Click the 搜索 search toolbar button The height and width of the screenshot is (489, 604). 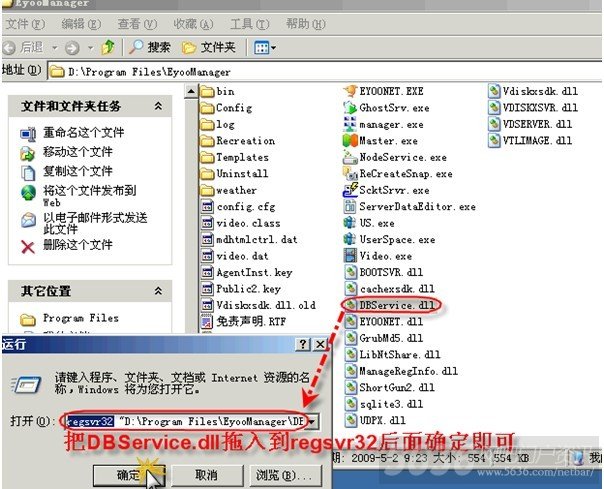coord(150,47)
